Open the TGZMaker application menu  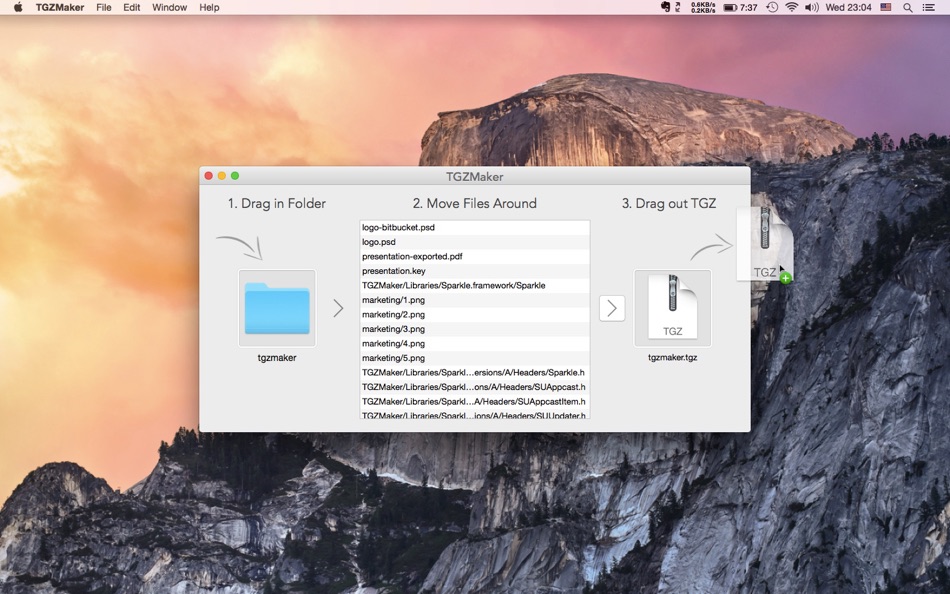click(61, 7)
